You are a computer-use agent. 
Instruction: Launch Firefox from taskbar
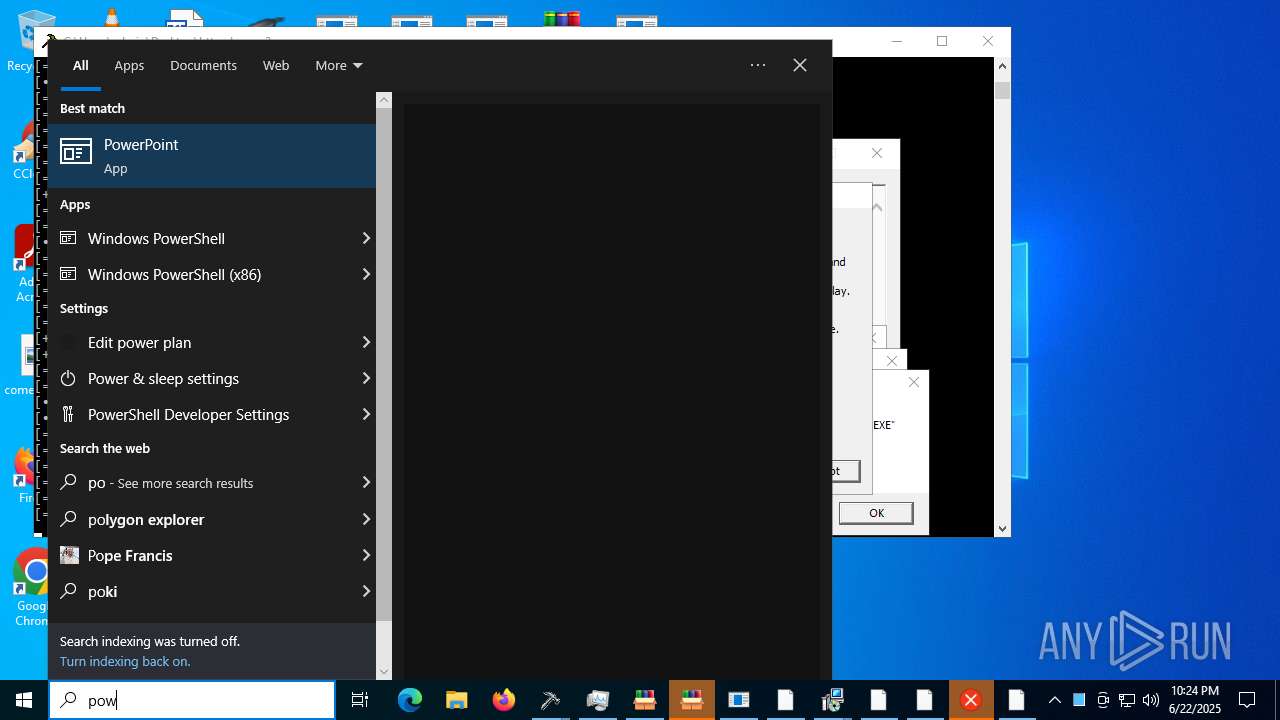pos(504,700)
